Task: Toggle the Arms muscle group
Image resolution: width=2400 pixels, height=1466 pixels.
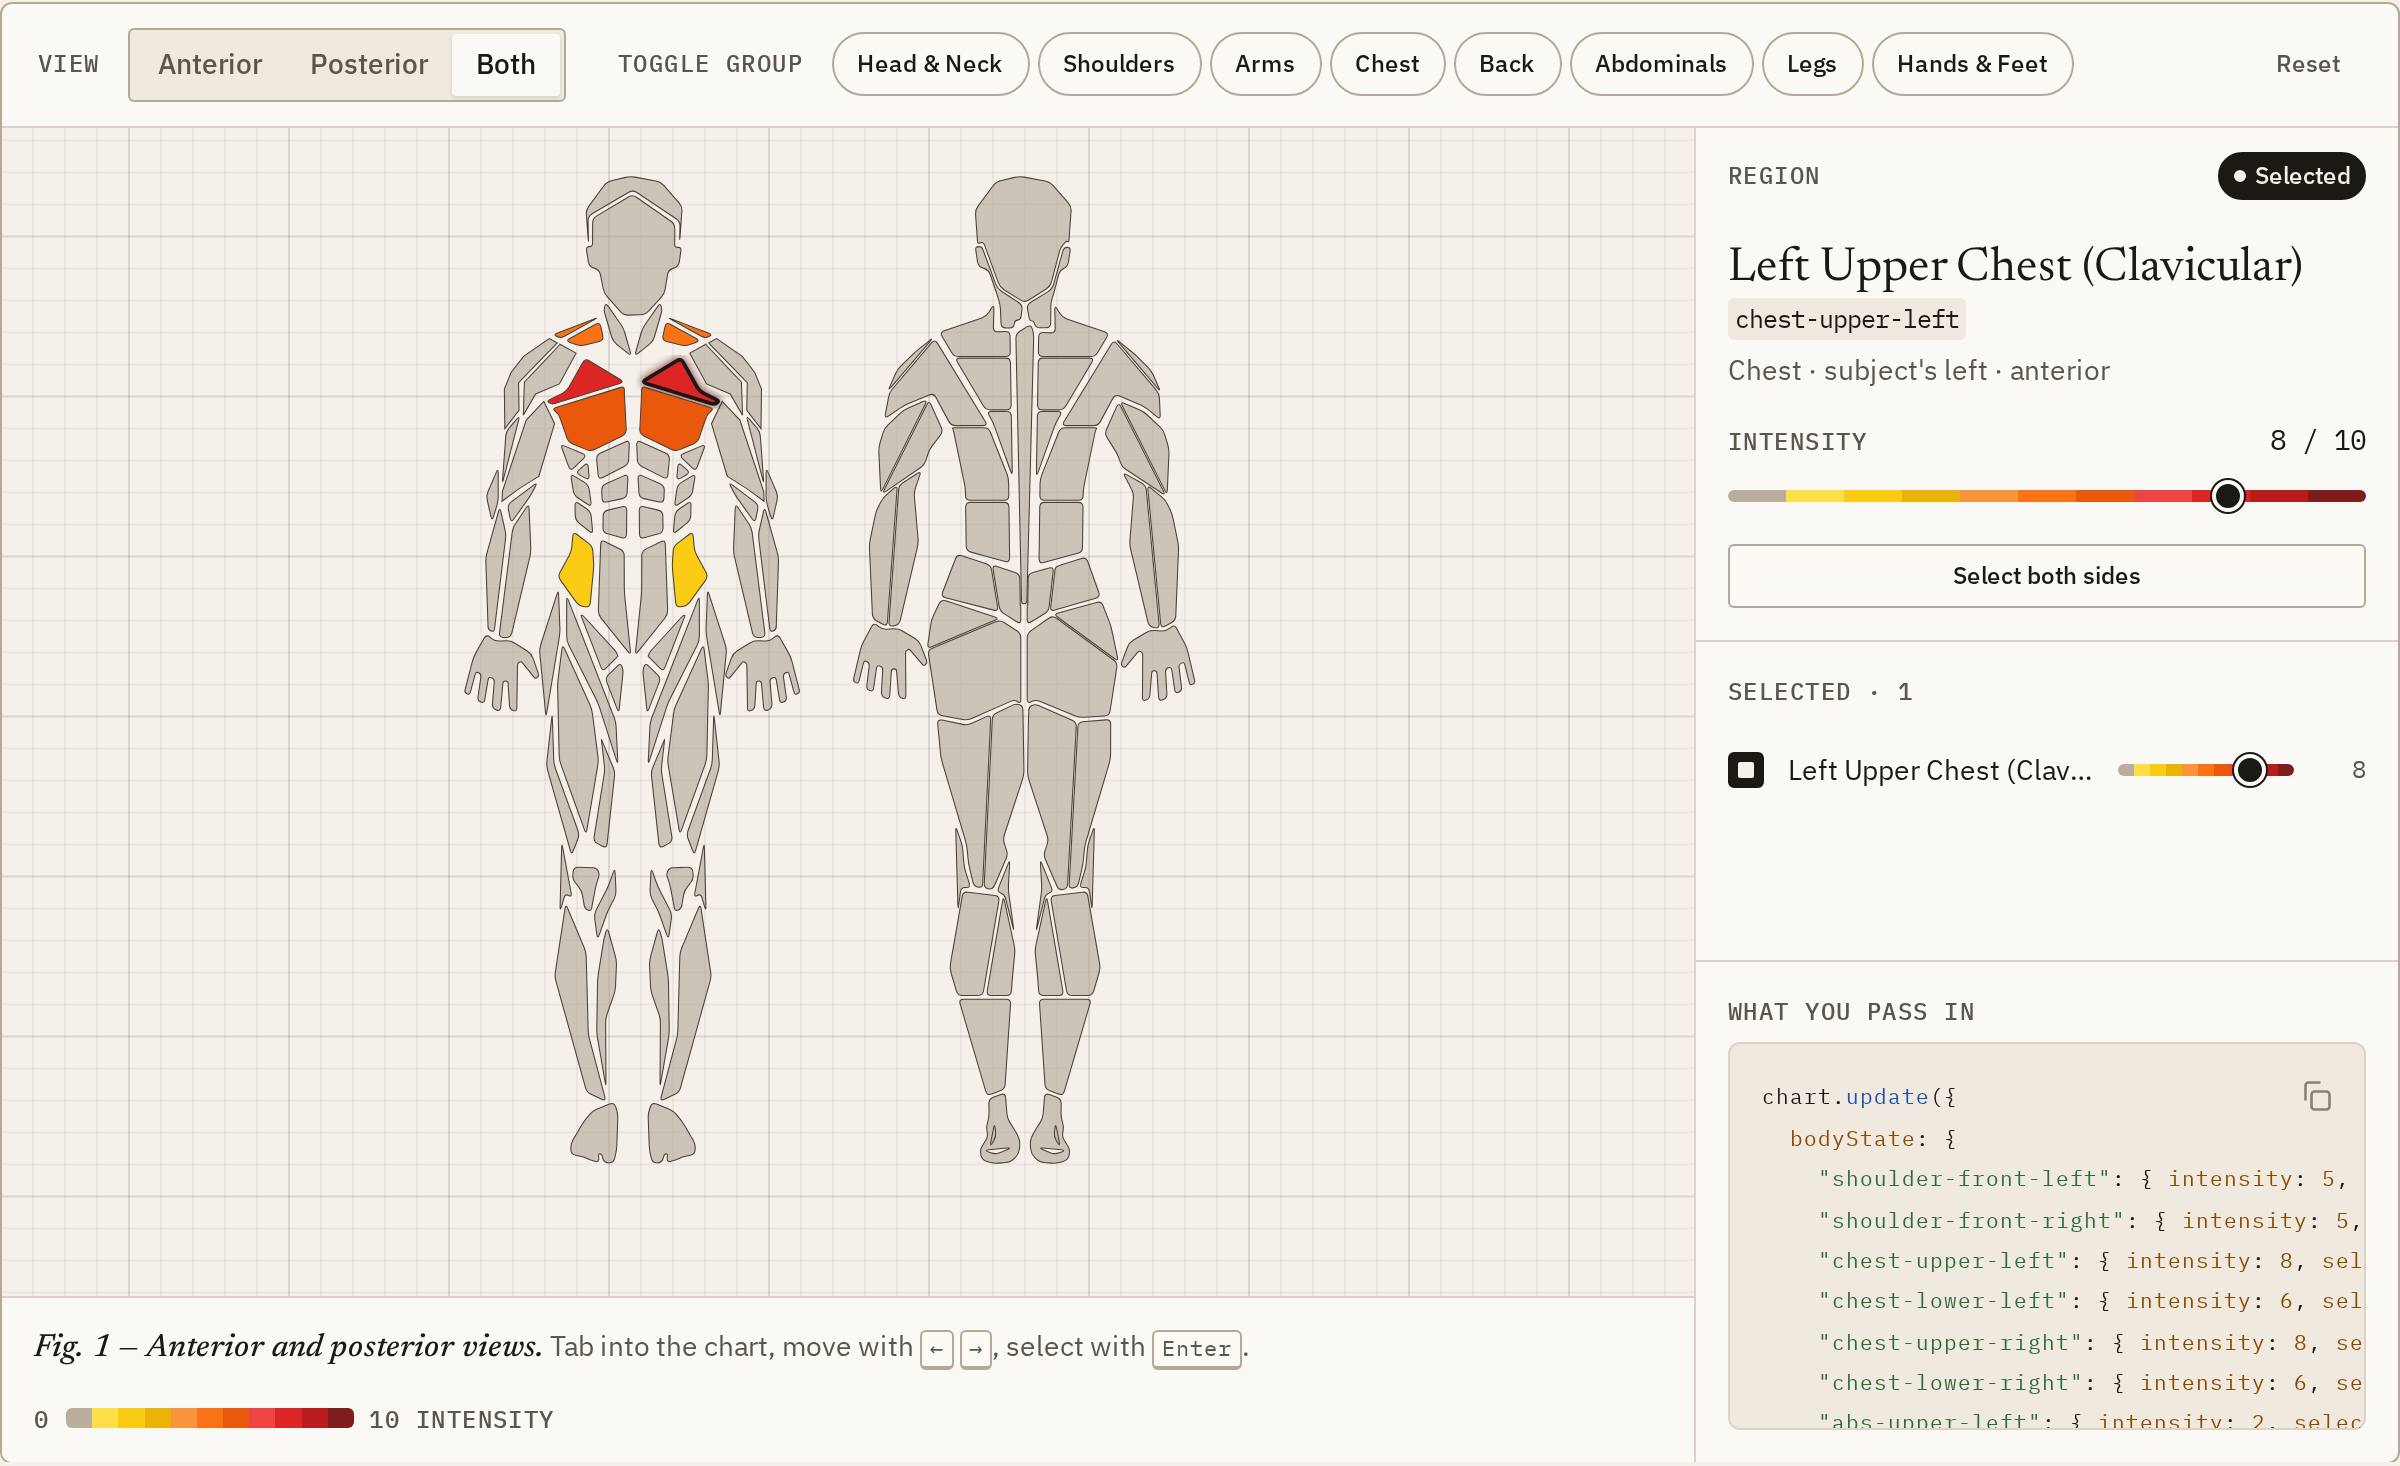Action: 1265,64
